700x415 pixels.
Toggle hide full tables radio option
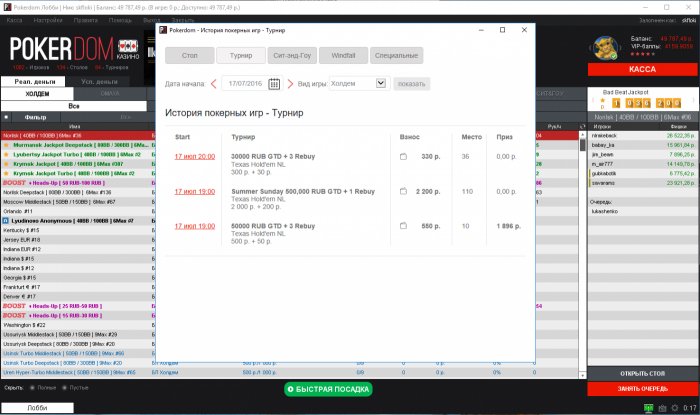click(32, 388)
